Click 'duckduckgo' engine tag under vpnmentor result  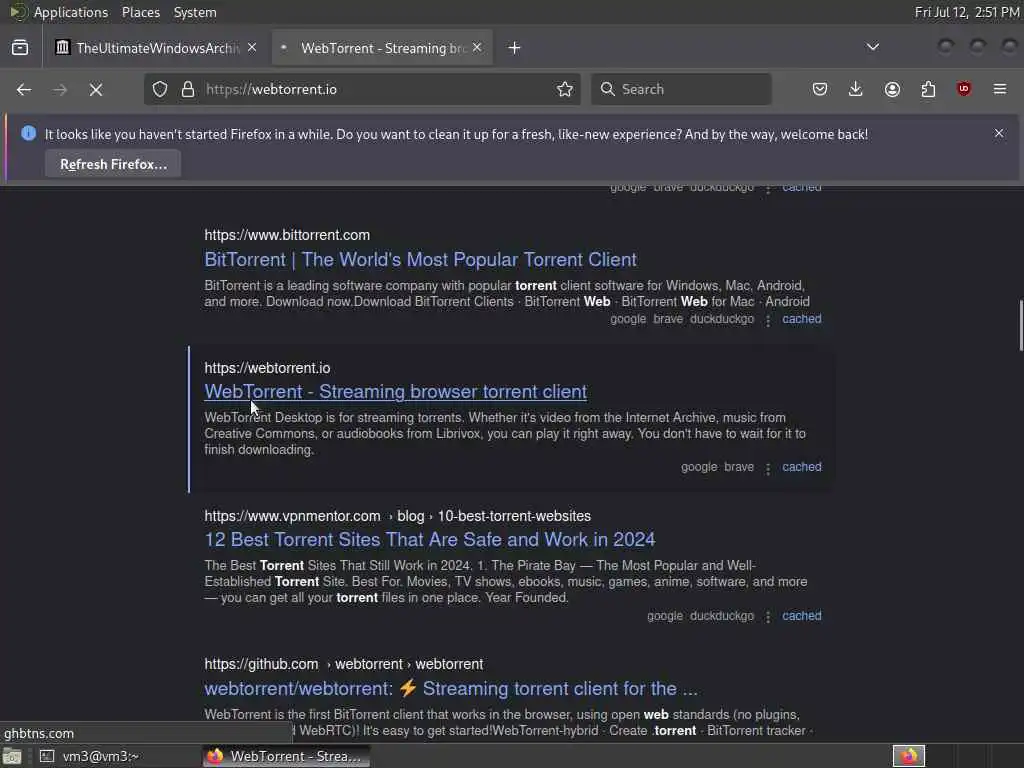722,616
